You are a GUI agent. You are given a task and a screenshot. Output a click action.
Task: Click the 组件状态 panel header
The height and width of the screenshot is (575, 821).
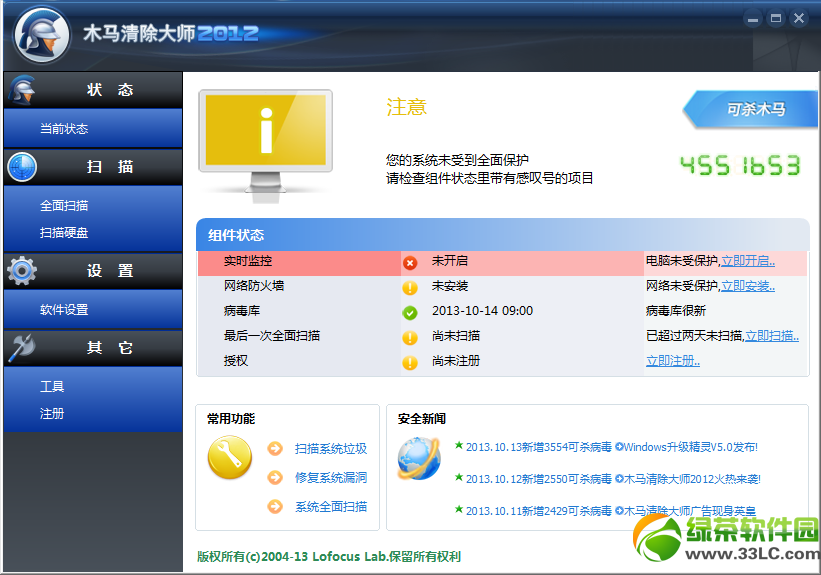[x=503, y=235]
